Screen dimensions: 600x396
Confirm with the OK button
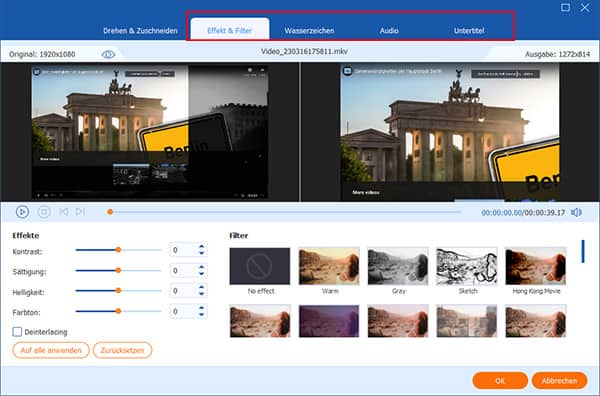pos(500,381)
